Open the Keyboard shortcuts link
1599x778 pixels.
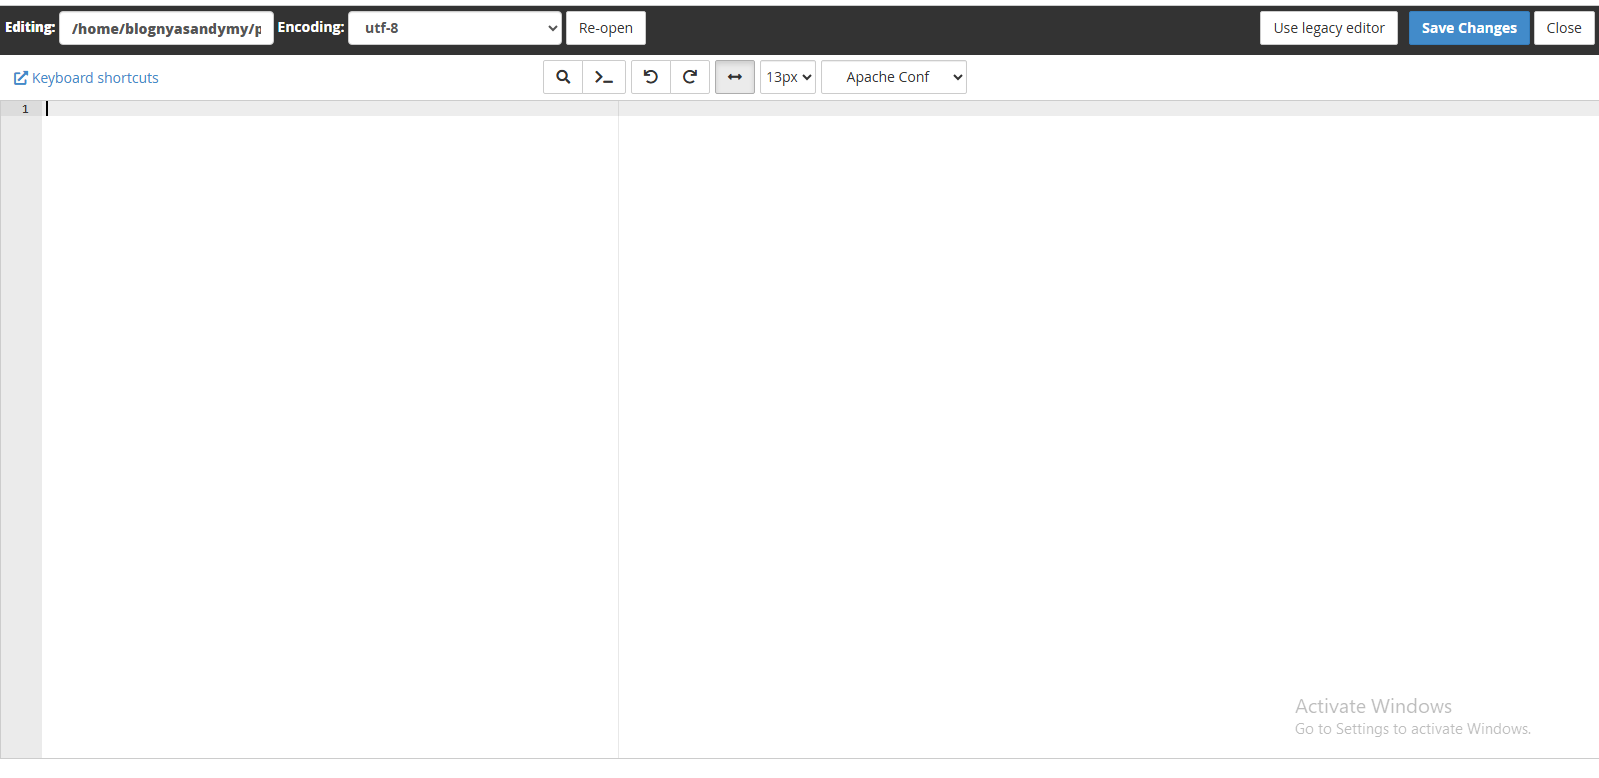coord(86,78)
